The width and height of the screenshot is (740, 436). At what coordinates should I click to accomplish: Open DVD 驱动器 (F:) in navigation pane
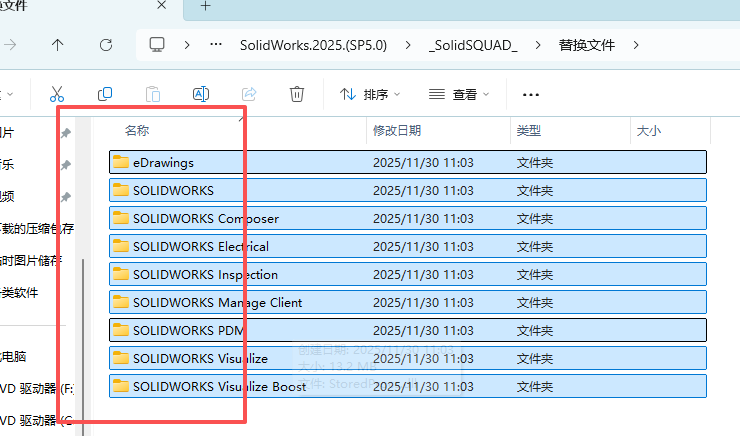tap(37, 388)
